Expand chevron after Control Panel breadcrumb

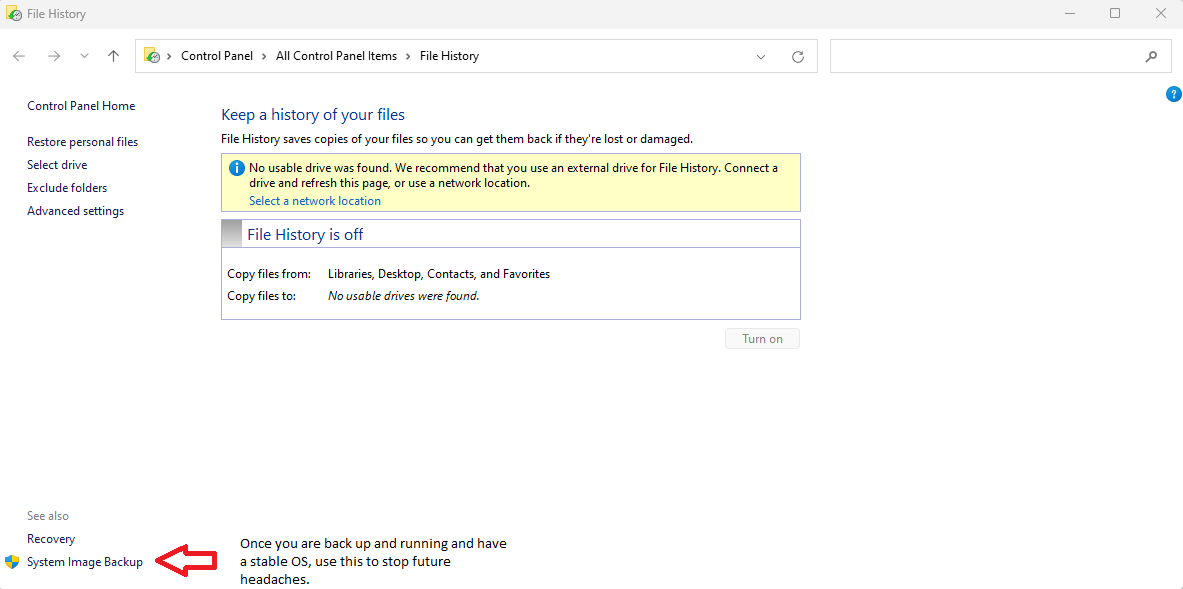click(265, 56)
